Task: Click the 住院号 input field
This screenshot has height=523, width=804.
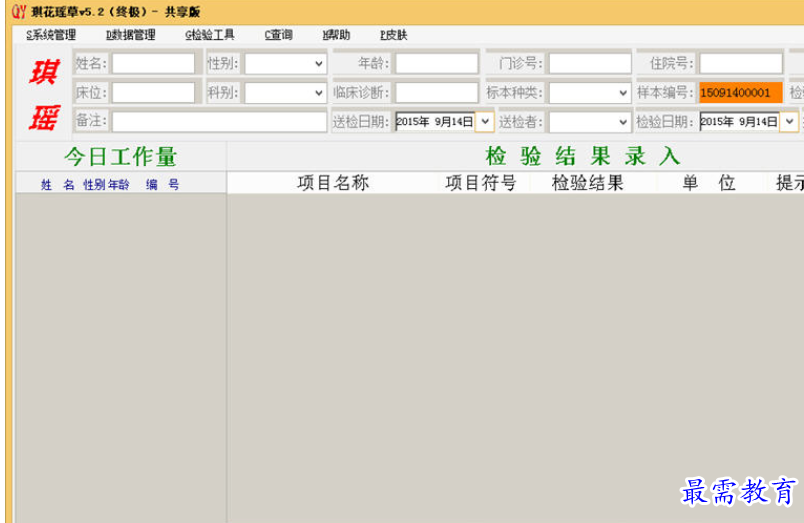Action: [741, 64]
